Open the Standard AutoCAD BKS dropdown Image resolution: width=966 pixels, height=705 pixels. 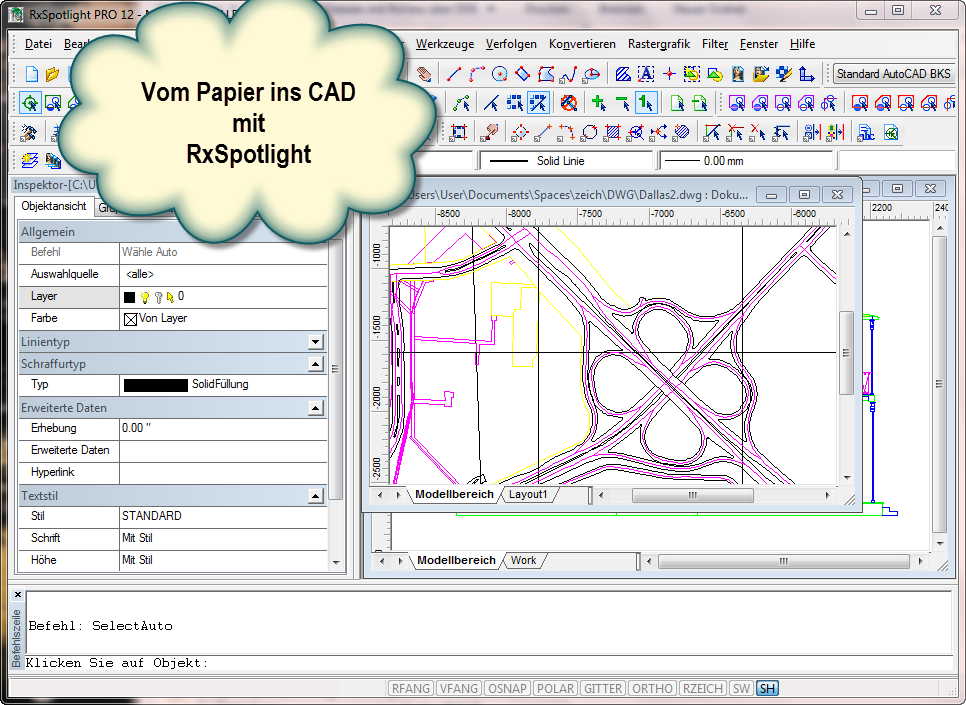[x=893, y=74]
